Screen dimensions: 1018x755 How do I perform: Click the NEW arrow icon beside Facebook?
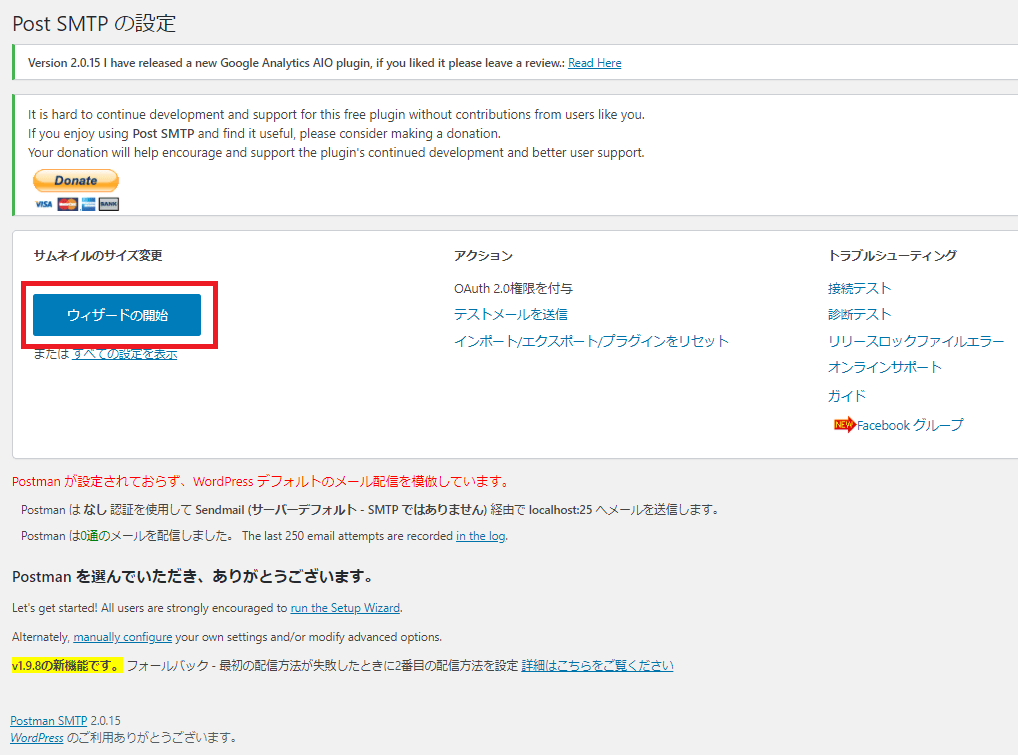(843, 425)
